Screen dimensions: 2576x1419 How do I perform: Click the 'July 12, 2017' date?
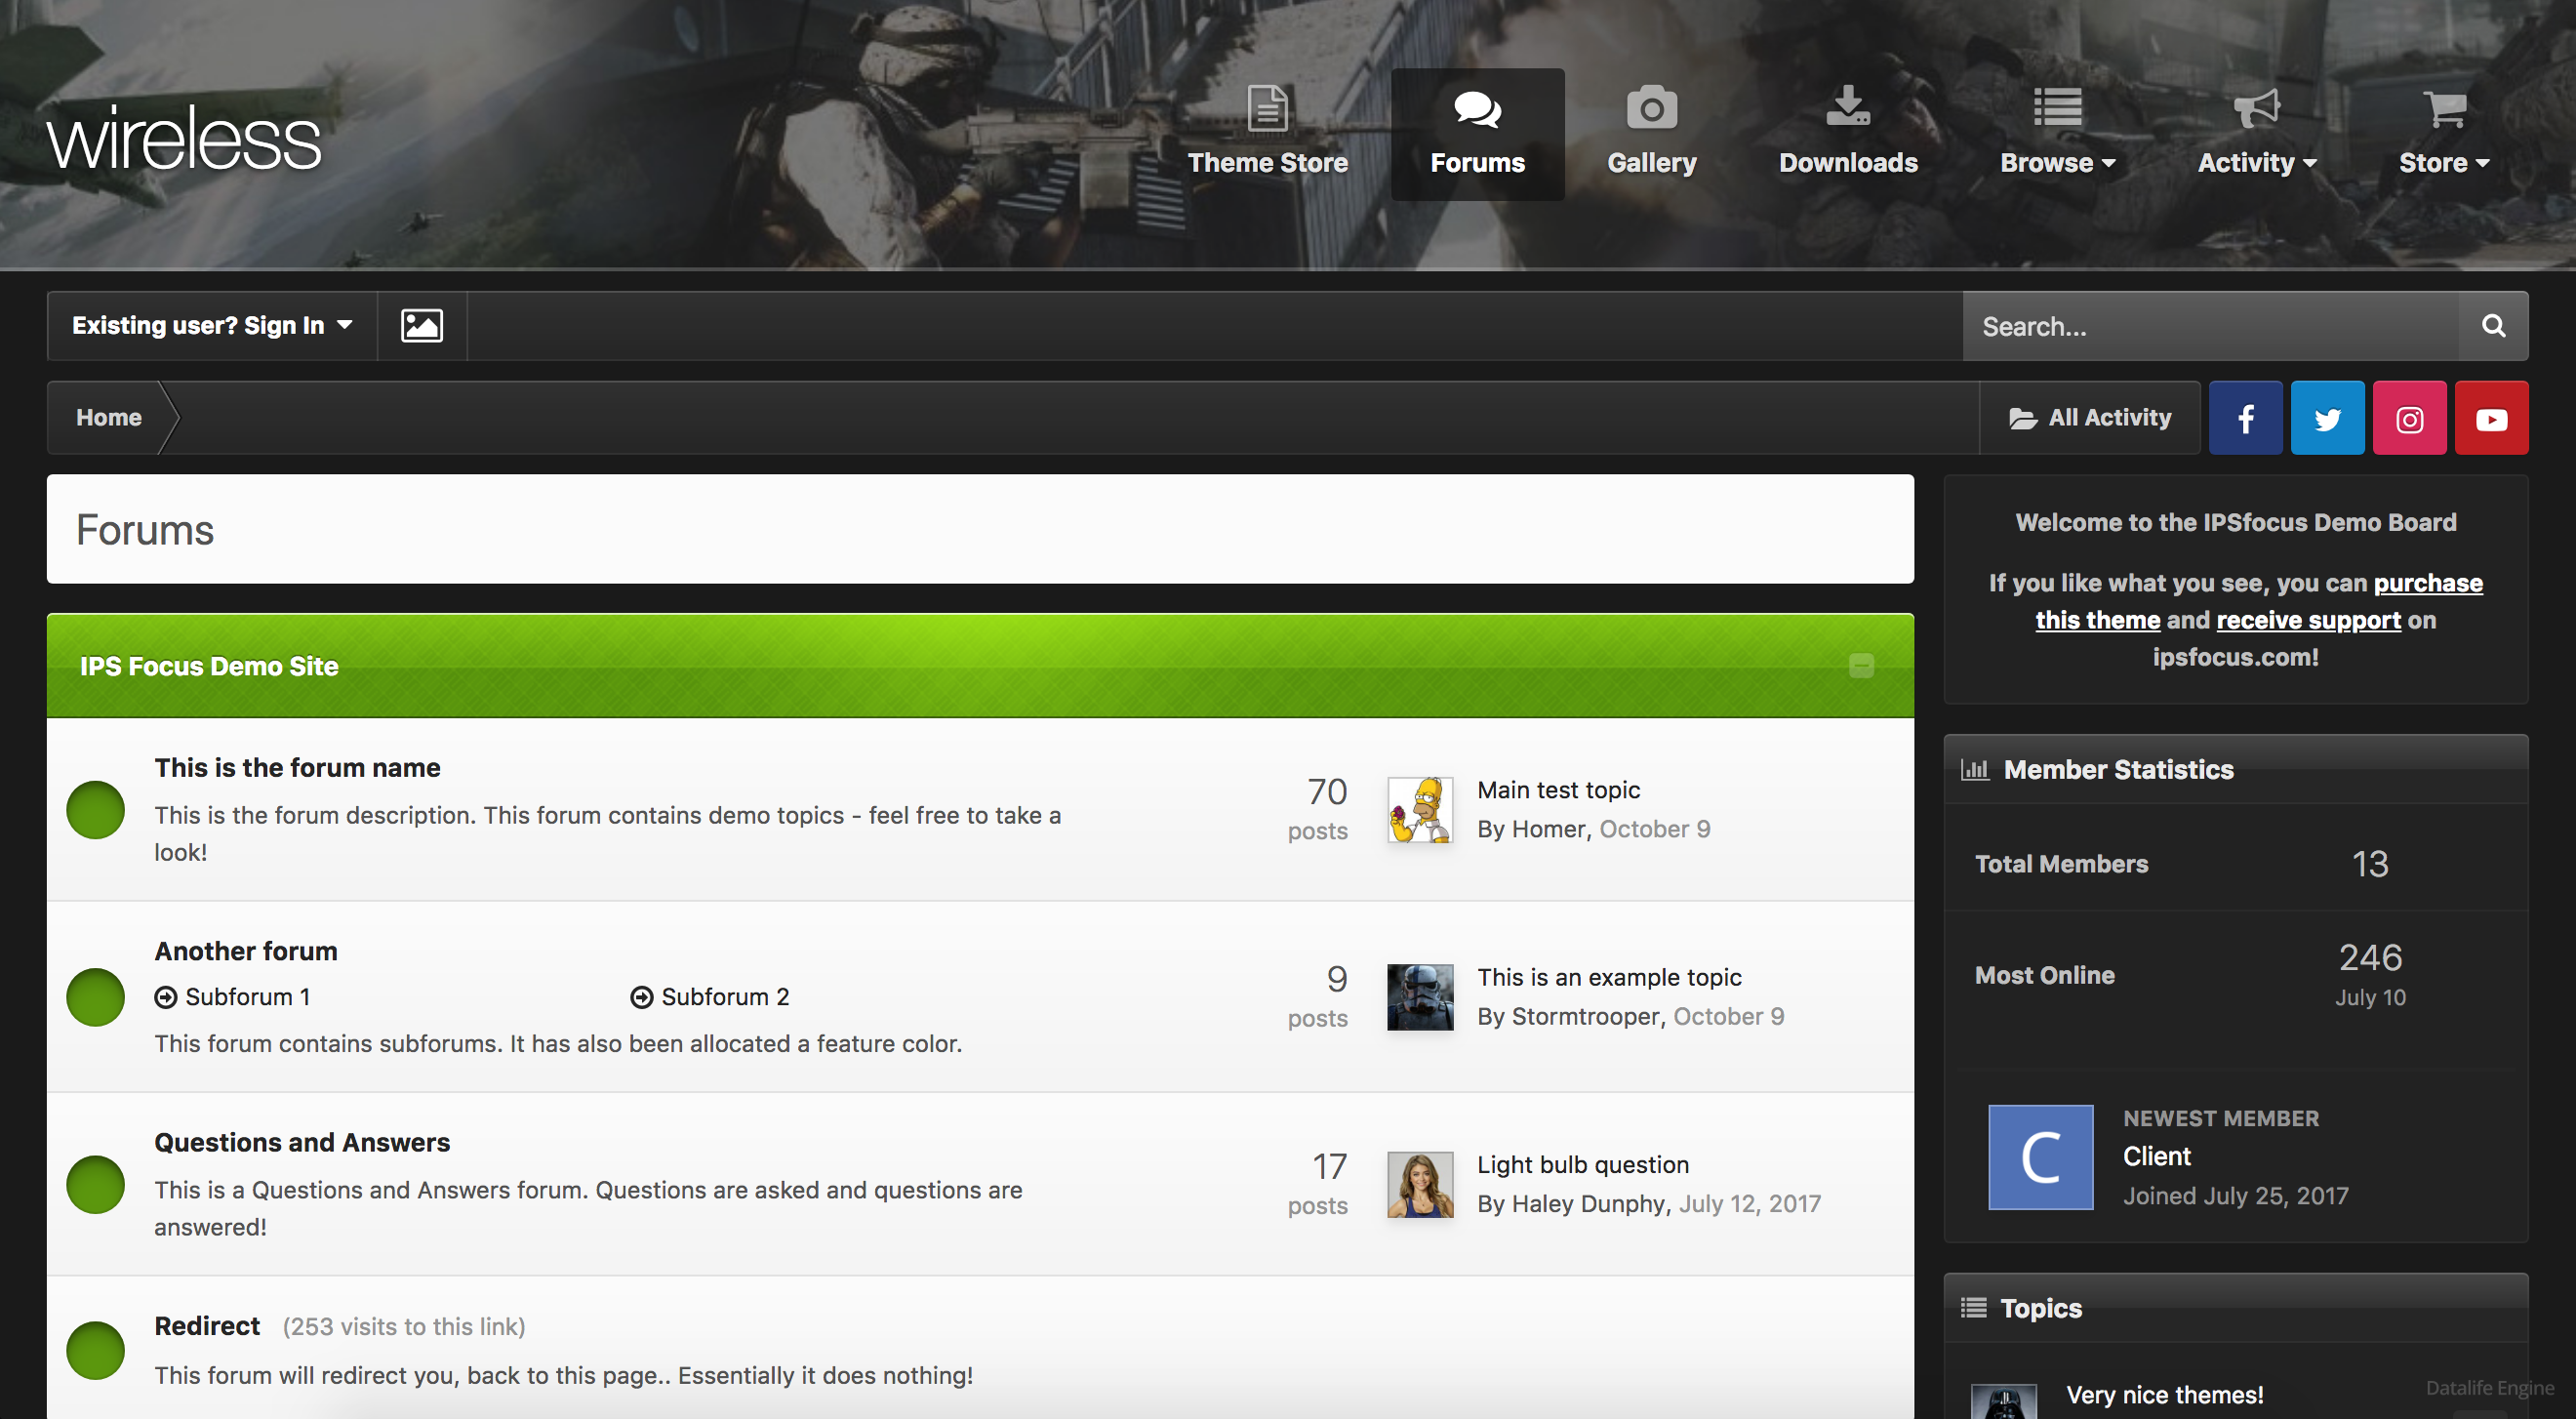(x=1749, y=1204)
